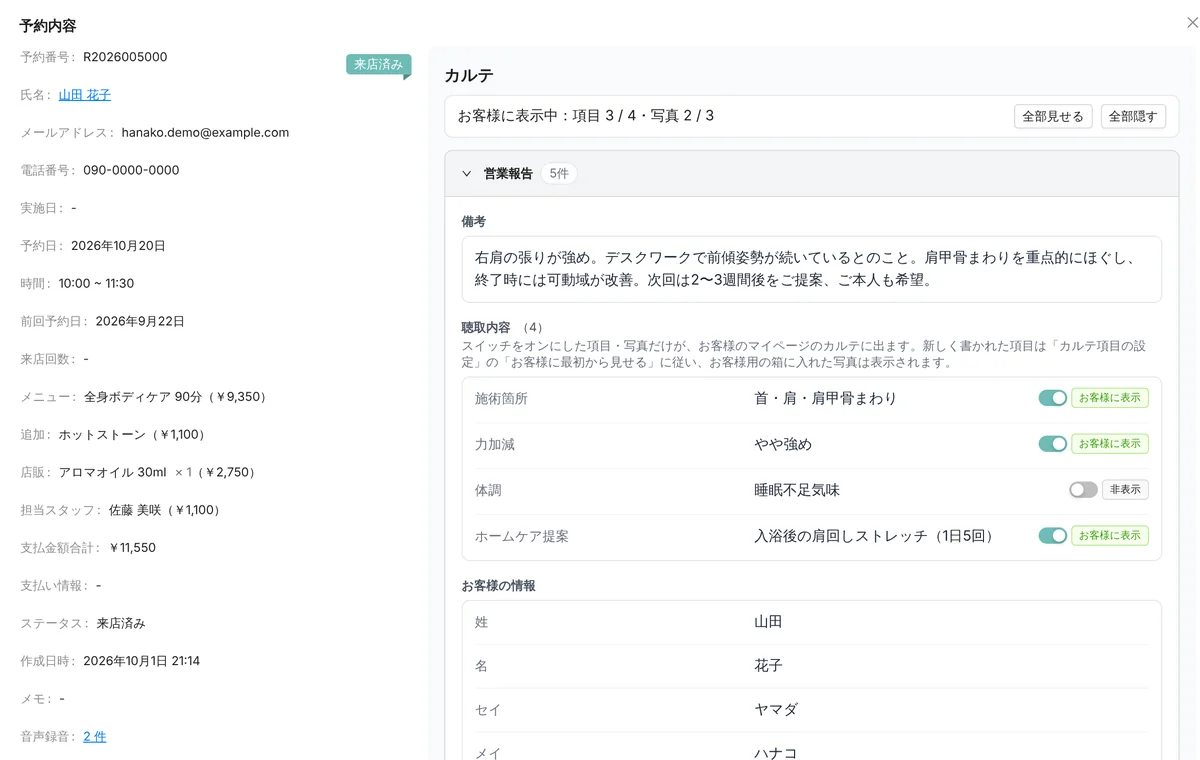This screenshot has width=1200, height=760.
Task: Click the セイ value ヤマダ
Action: click(x=776, y=710)
